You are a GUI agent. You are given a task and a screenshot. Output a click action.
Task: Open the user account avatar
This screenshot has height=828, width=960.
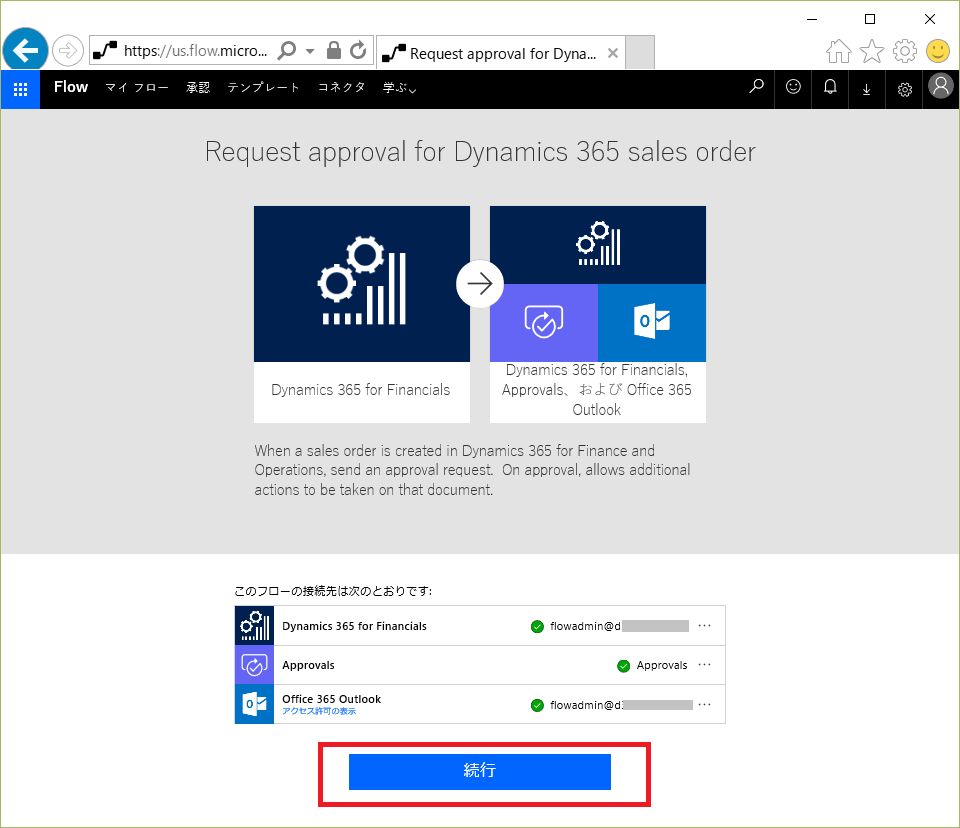click(x=940, y=87)
